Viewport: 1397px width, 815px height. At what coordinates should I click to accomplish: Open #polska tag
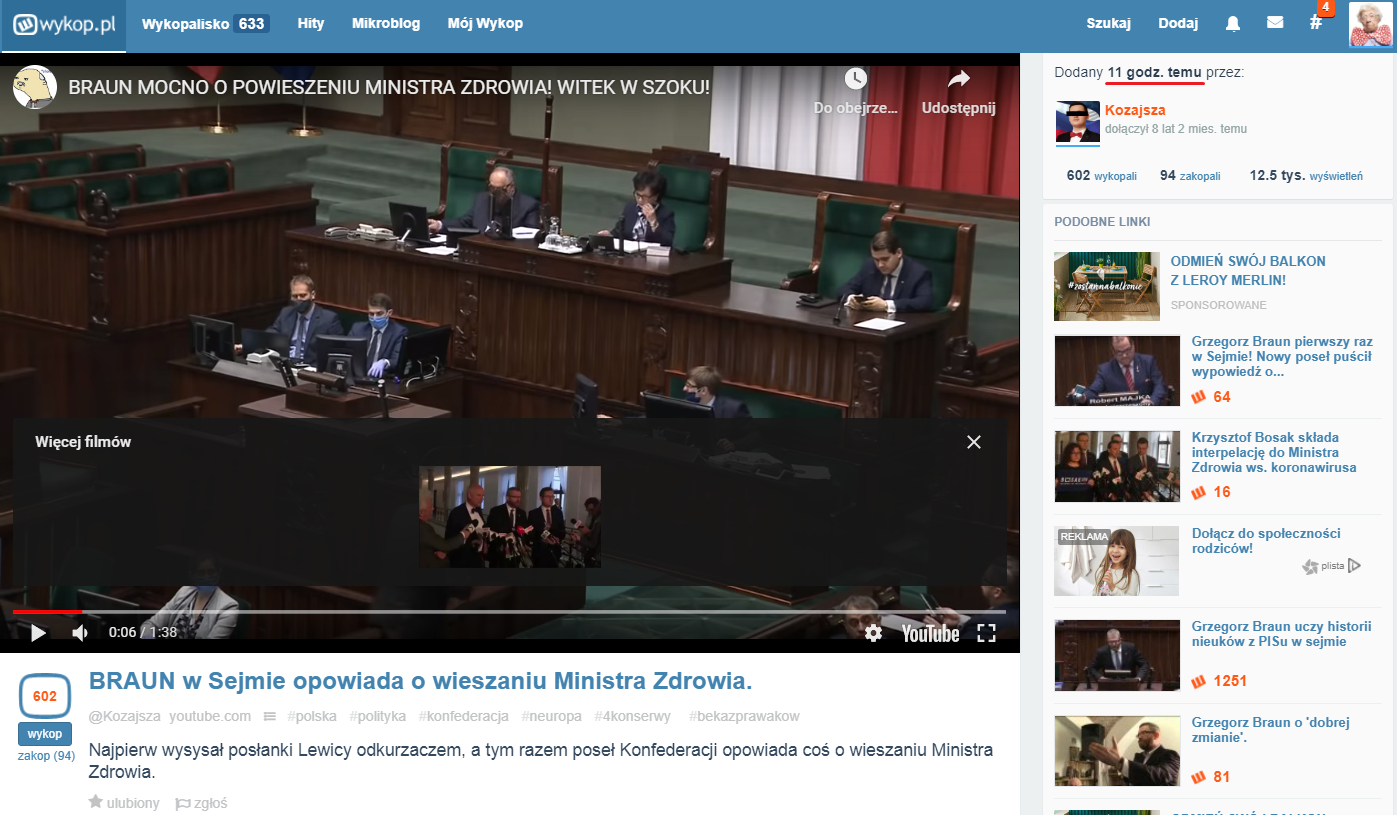(x=312, y=716)
